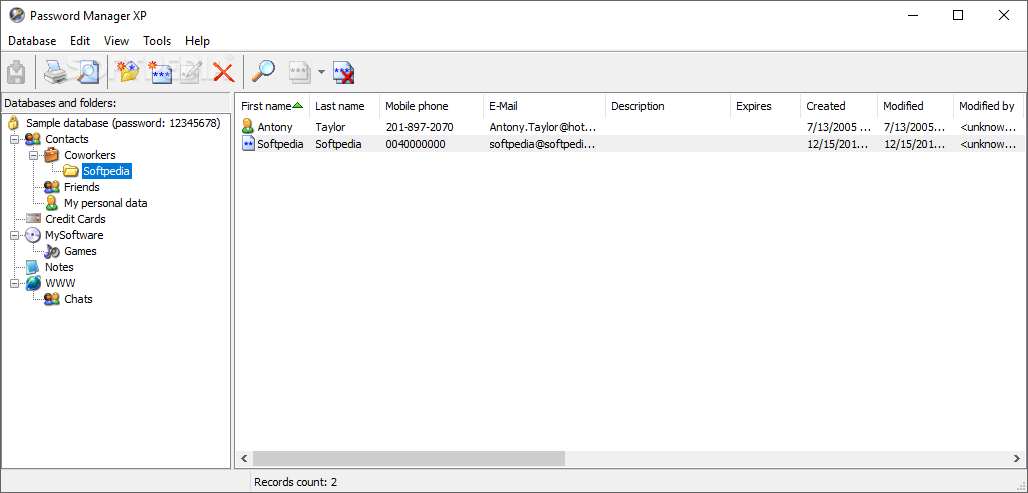Open the Tools menu
Viewport: 1028px width, 493px height.
pyautogui.click(x=157, y=41)
